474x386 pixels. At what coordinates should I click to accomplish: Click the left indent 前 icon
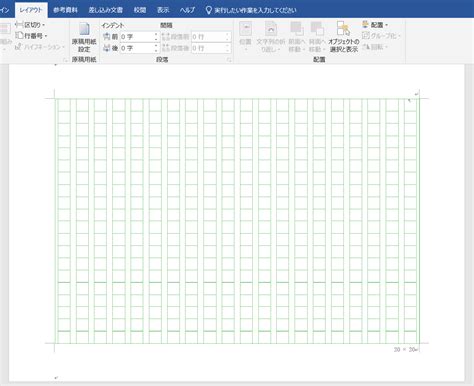[x=107, y=37]
